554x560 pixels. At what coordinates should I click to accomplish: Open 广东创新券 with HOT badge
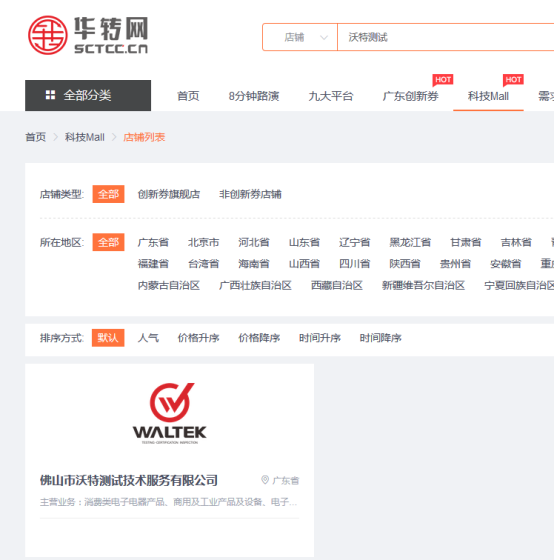410,96
